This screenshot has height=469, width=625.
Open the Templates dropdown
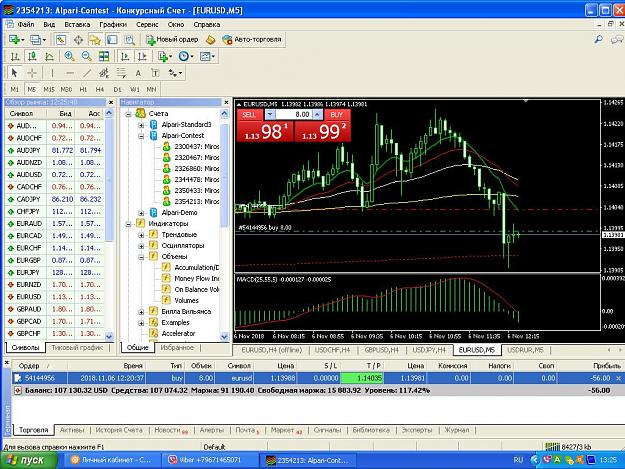[207, 56]
